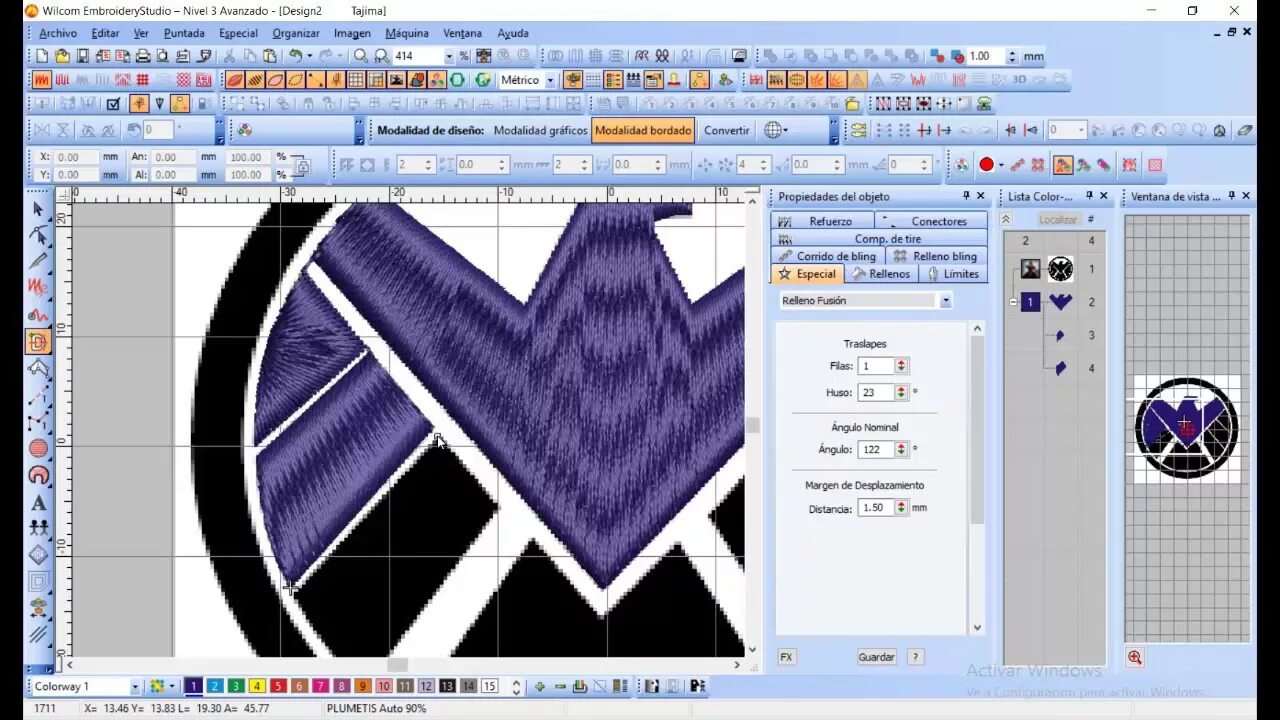
Task: Click zoom magnifier in overview window
Action: [1135, 657]
